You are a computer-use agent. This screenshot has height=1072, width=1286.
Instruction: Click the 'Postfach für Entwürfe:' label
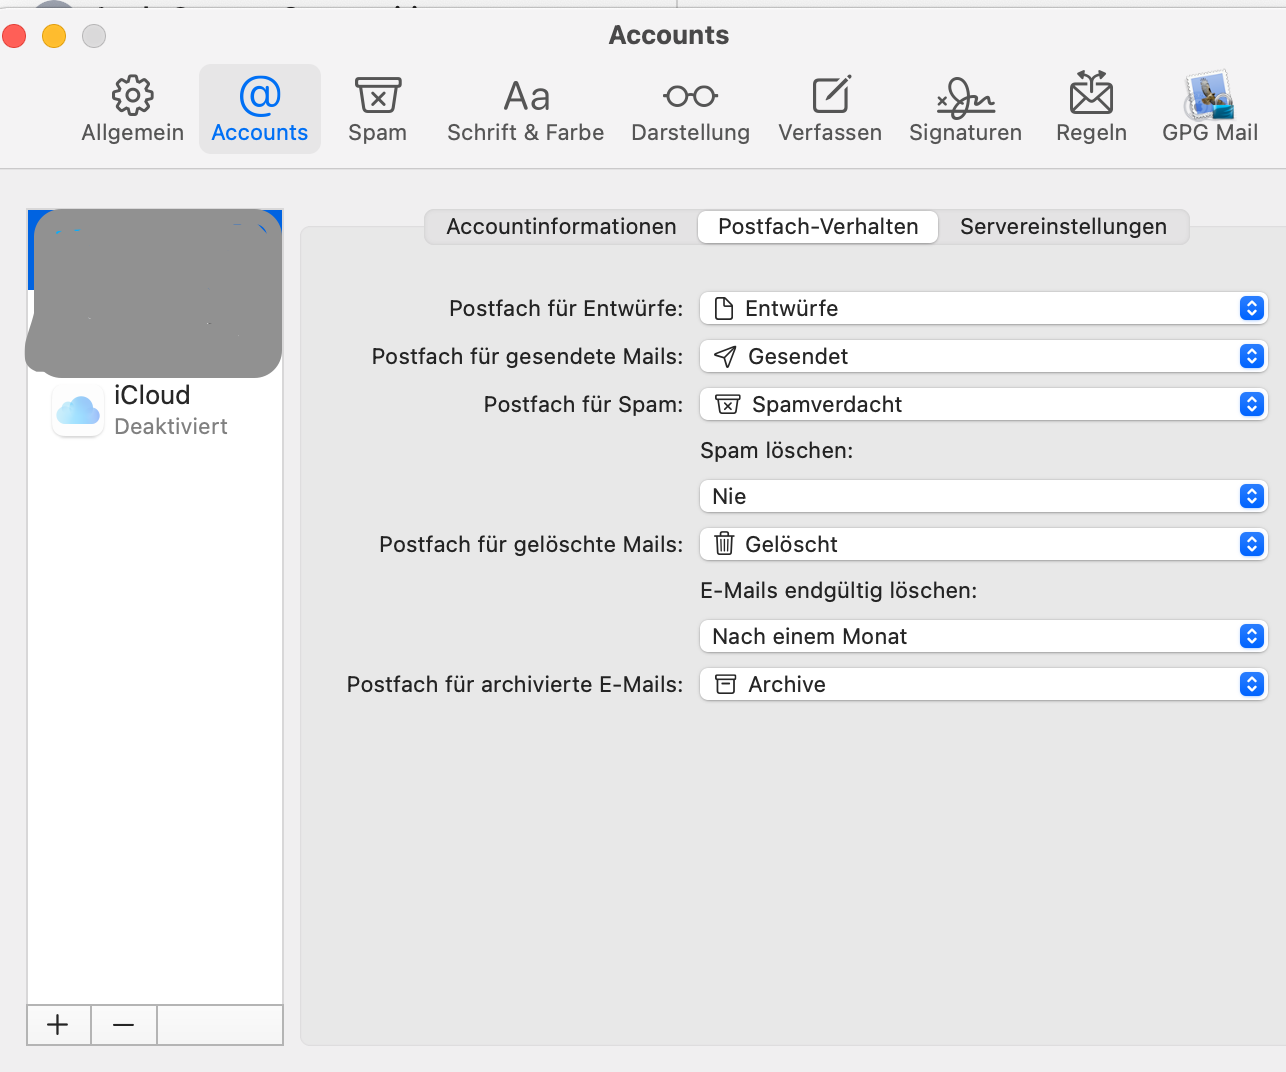tap(566, 308)
